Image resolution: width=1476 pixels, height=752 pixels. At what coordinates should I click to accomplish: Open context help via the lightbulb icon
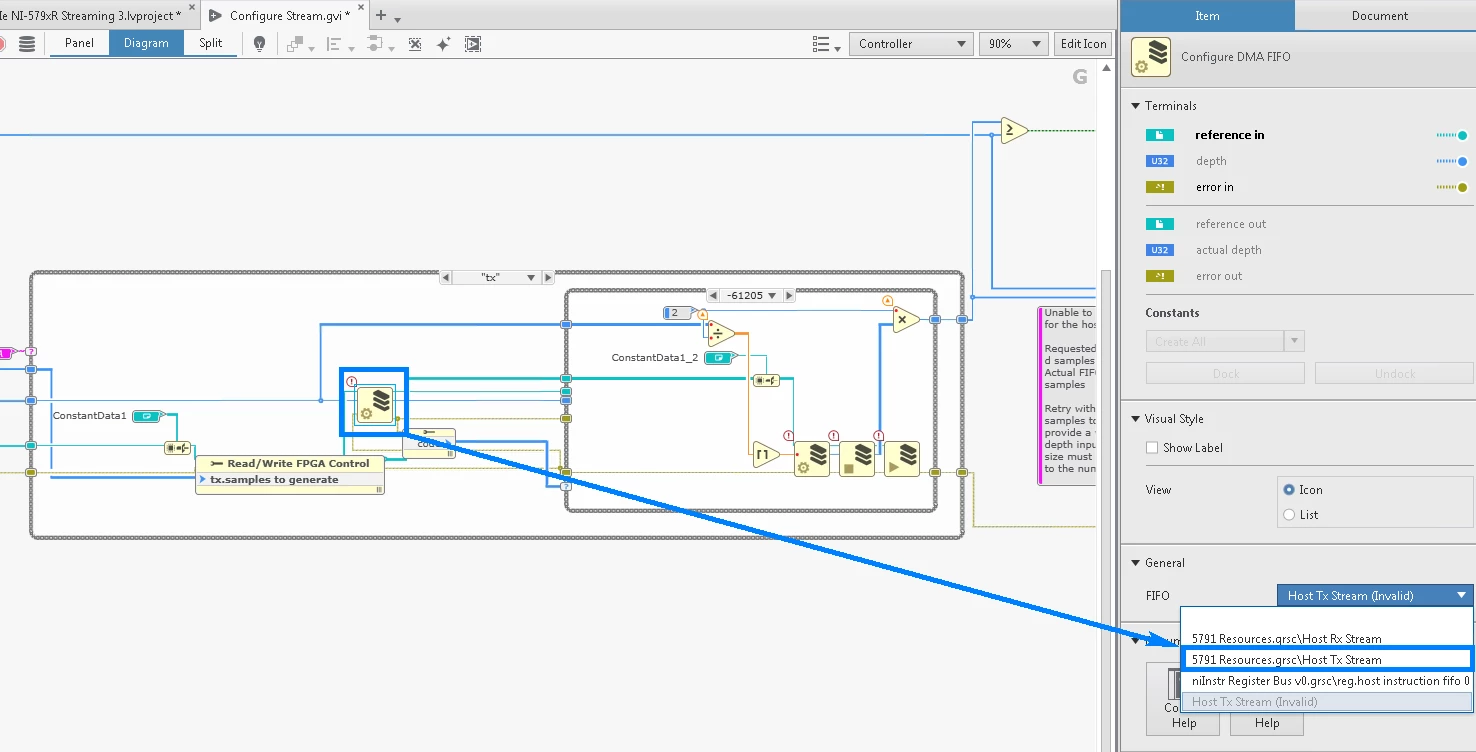[x=259, y=43]
